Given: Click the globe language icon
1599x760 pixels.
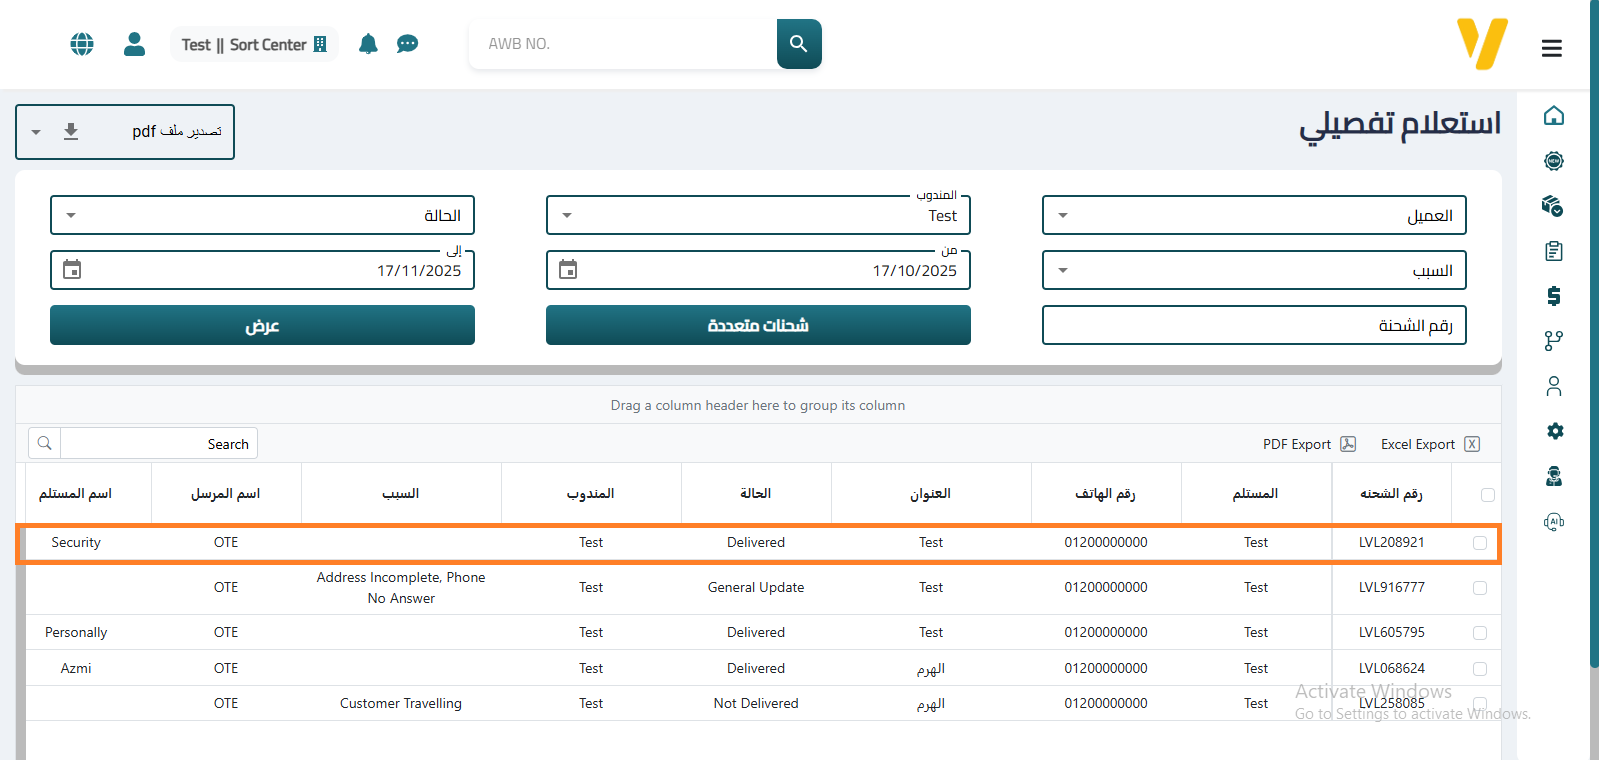Looking at the screenshot, I should pos(82,44).
